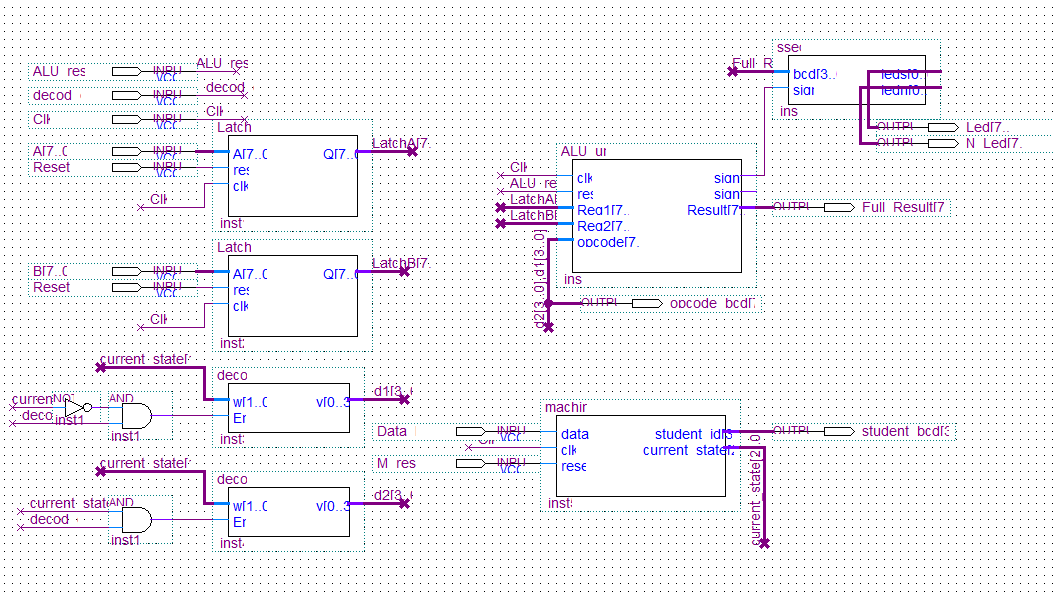Click the student_id port on machin block

click(694, 435)
